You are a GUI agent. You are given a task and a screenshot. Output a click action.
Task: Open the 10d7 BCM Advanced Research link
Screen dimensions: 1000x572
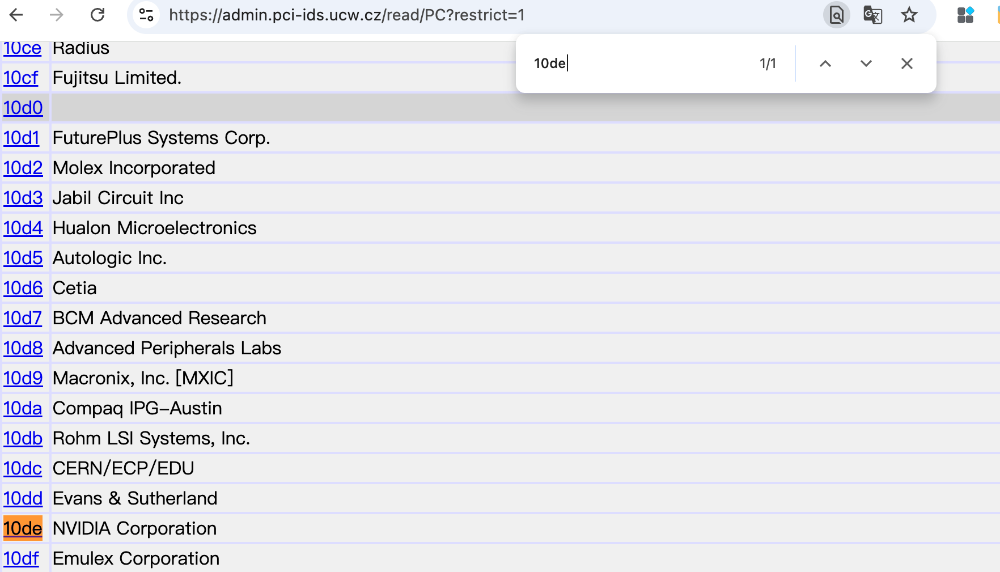point(23,318)
